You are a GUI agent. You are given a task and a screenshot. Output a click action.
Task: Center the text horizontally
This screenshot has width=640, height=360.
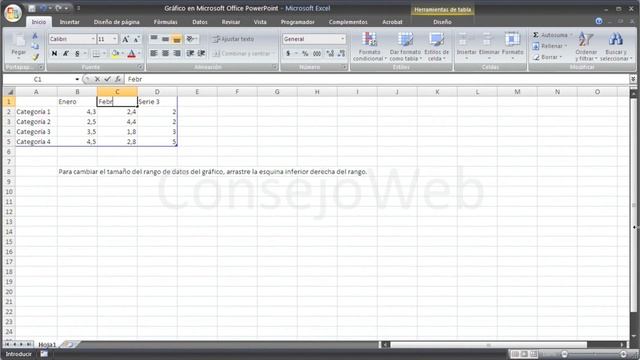(165, 53)
